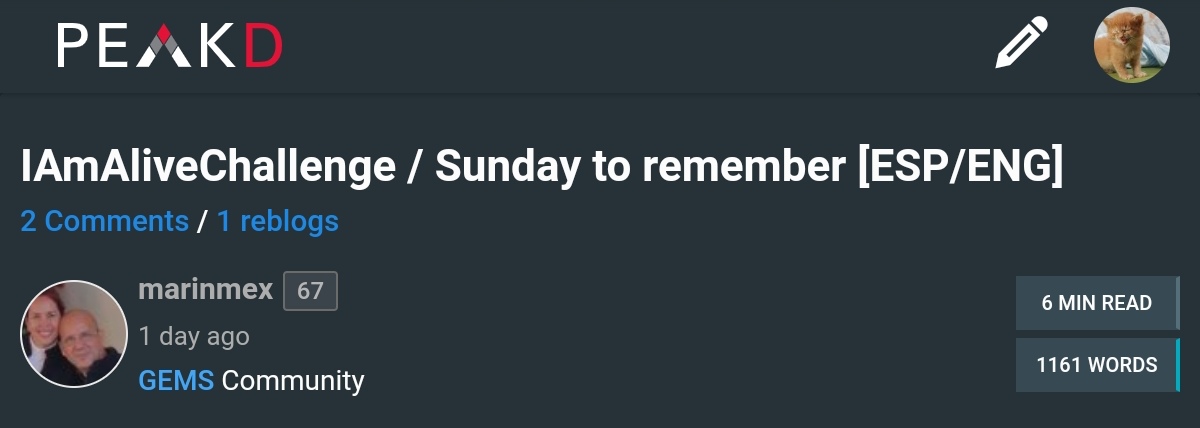Viewport: 1200px width, 428px height.
Task: Open the kitten profile avatar menu
Action: pyautogui.click(x=1132, y=45)
